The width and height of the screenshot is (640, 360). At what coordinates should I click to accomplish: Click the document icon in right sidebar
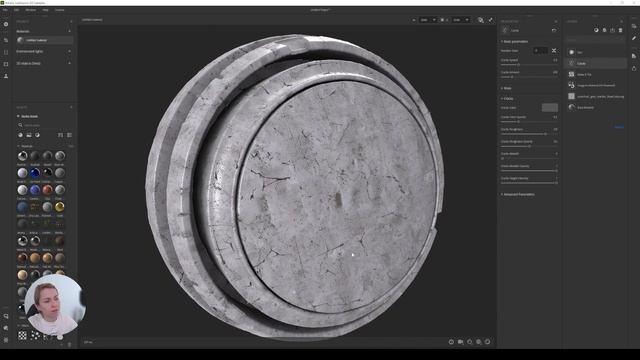click(634, 56)
